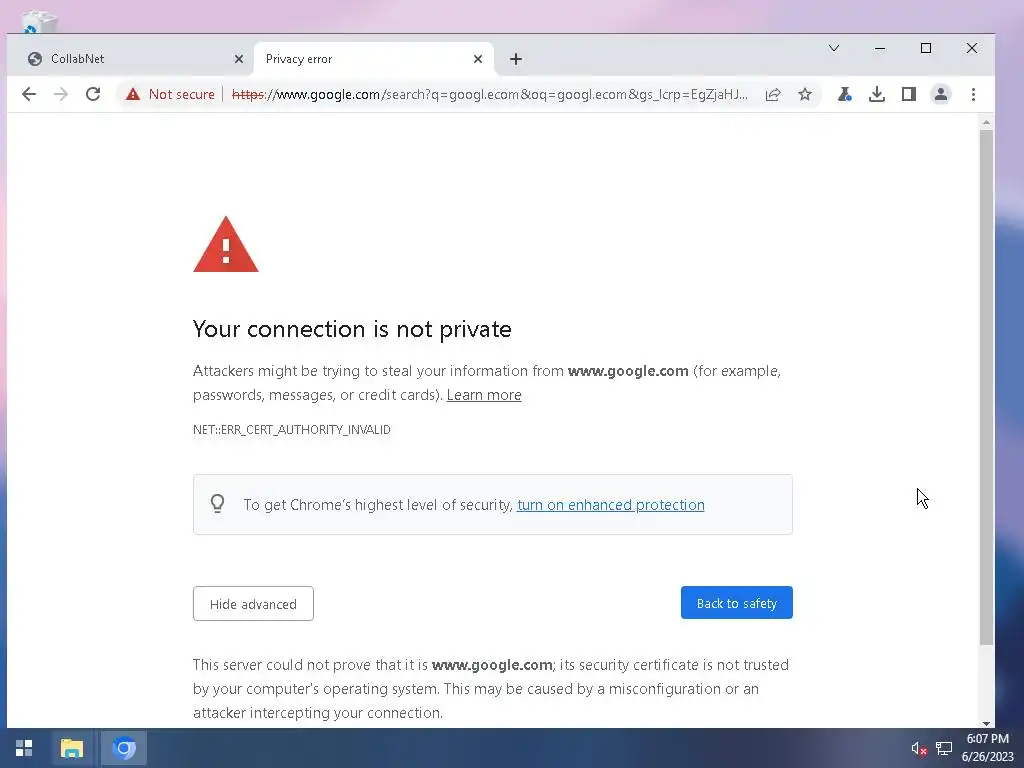Viewport: 1024px width, 768px height.
Task: Share this page using the share icon
Action: (773, 94)
